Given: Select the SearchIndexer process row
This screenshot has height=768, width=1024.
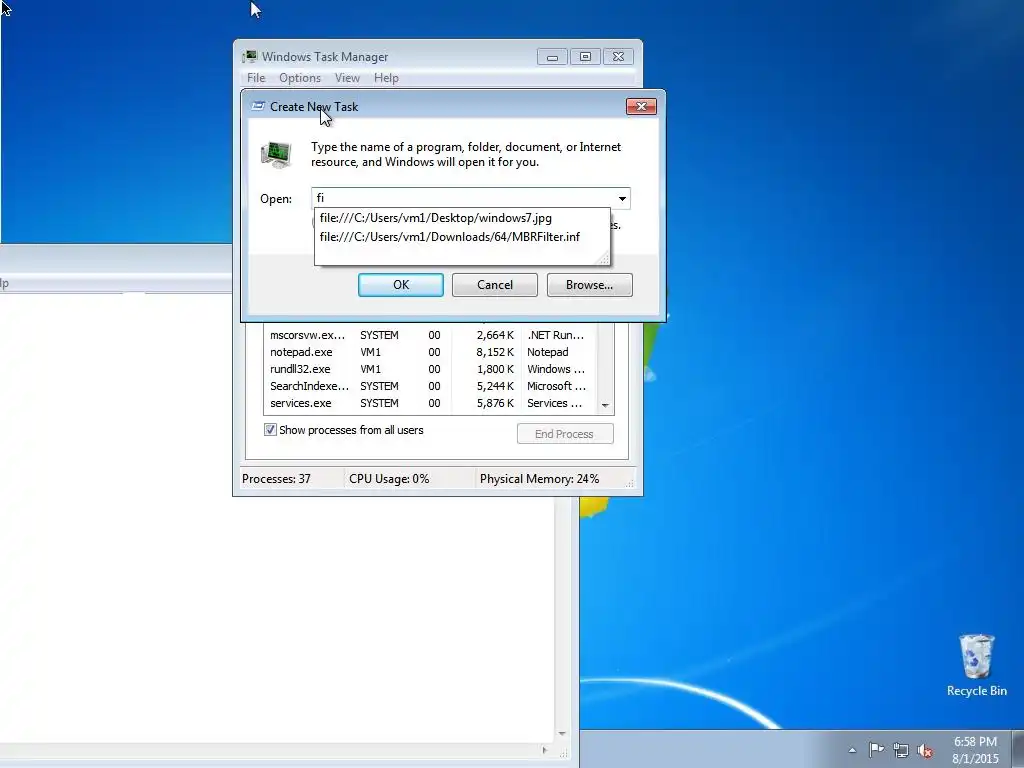Looking at the screenshot, I should pyautogui.click(x=431, y=386).
